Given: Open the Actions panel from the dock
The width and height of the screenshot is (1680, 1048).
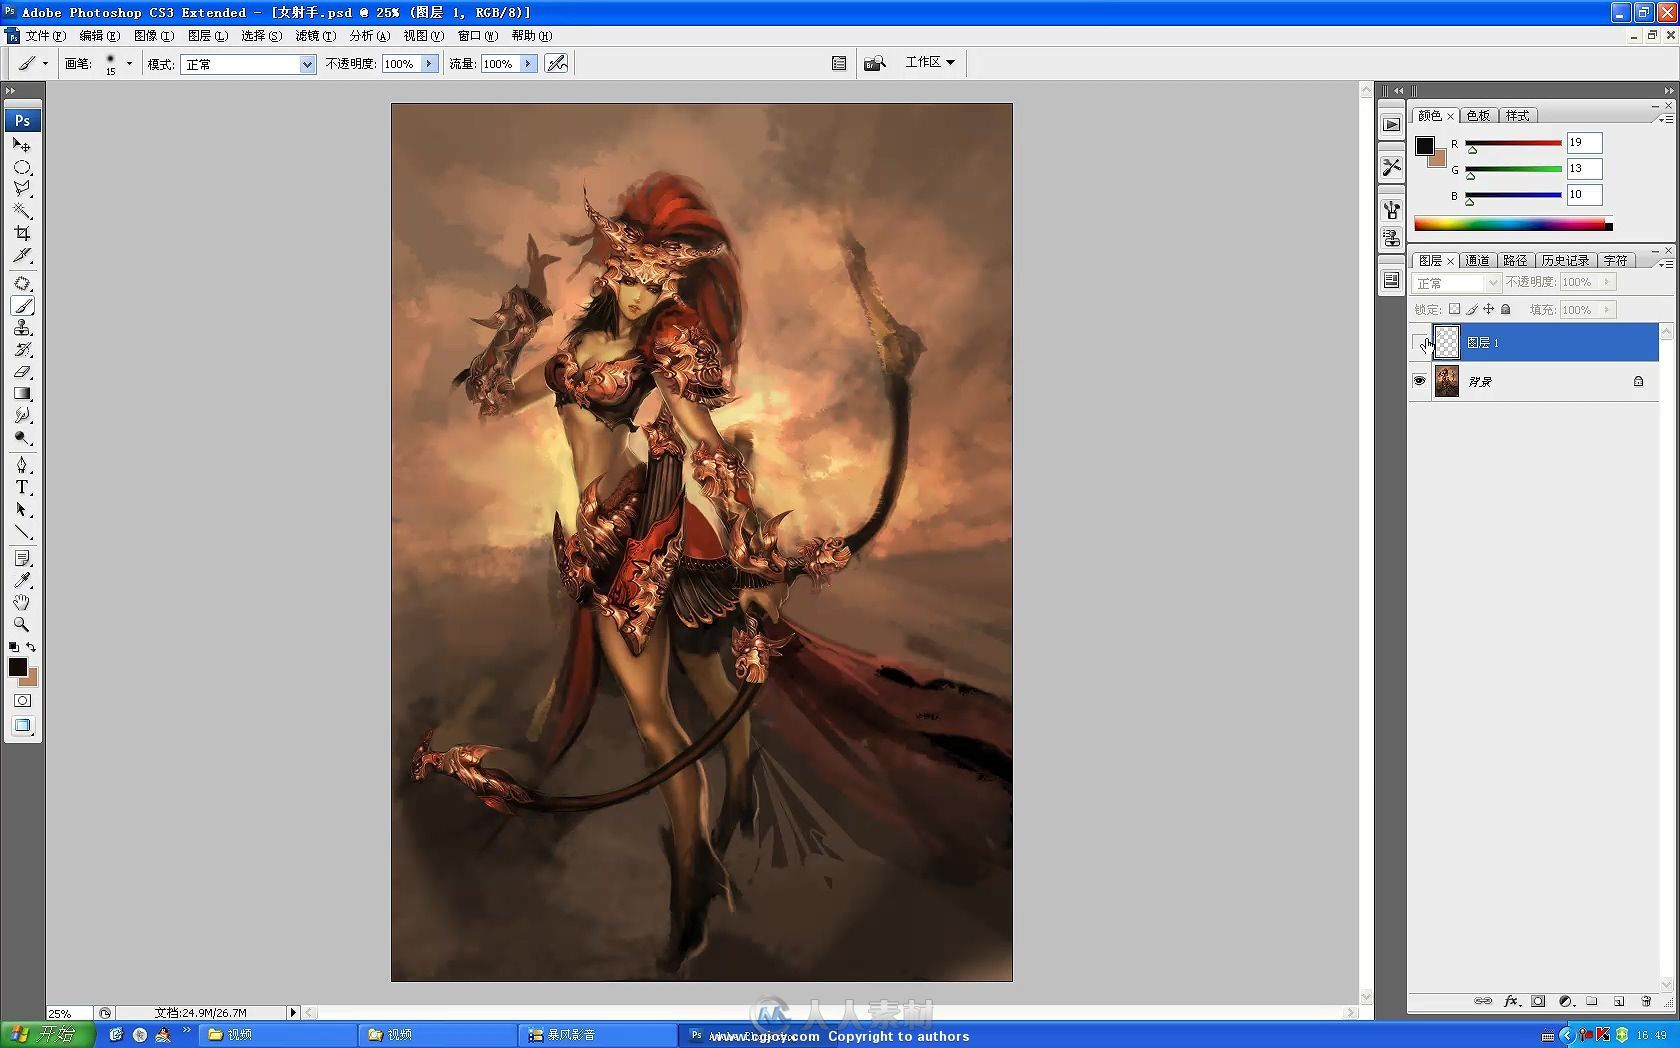Looking at the screenshot, I should coord(1391,125).
